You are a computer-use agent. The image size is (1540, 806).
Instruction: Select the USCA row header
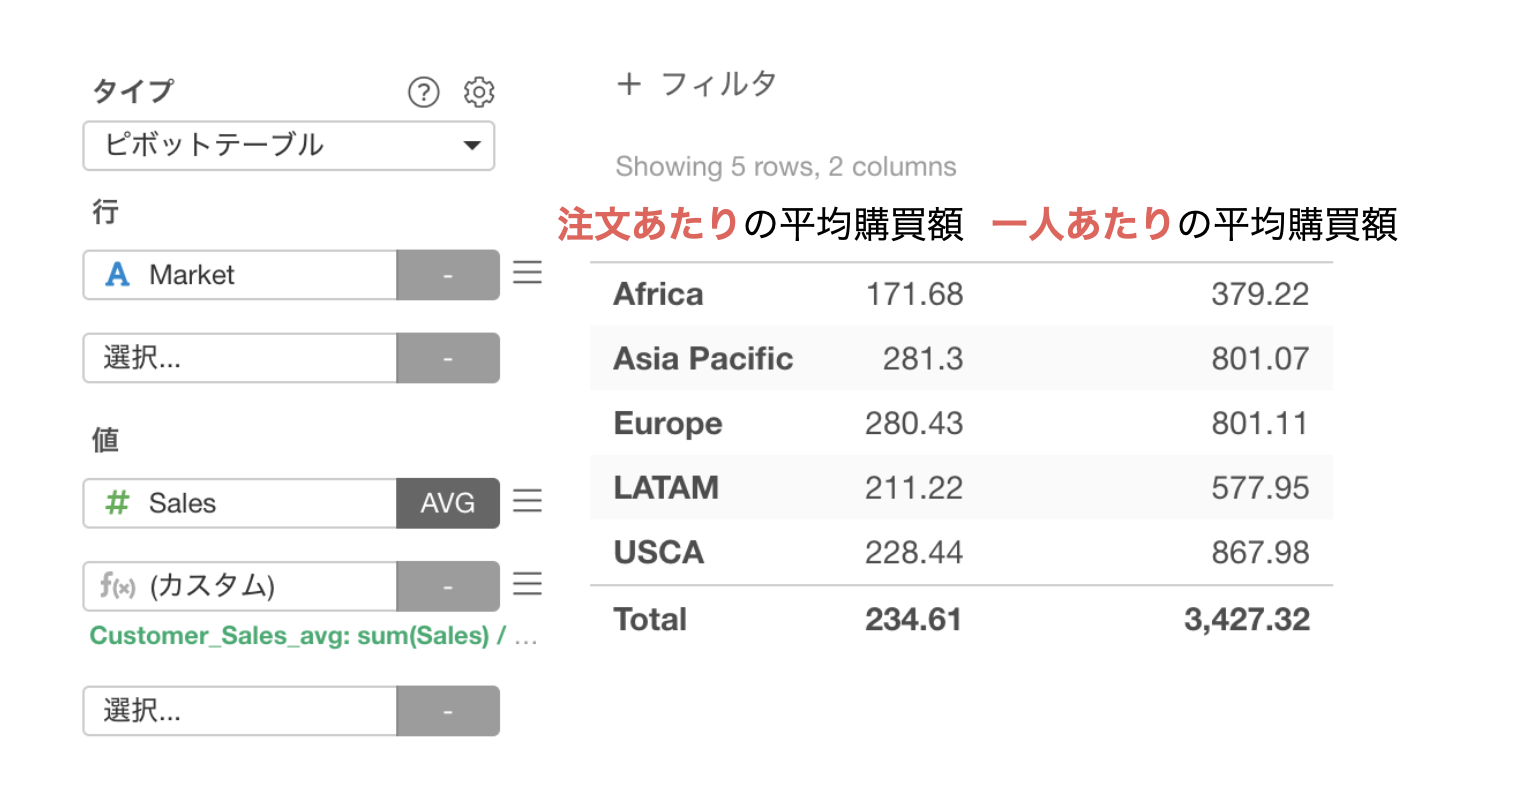(x=659, y=552)
